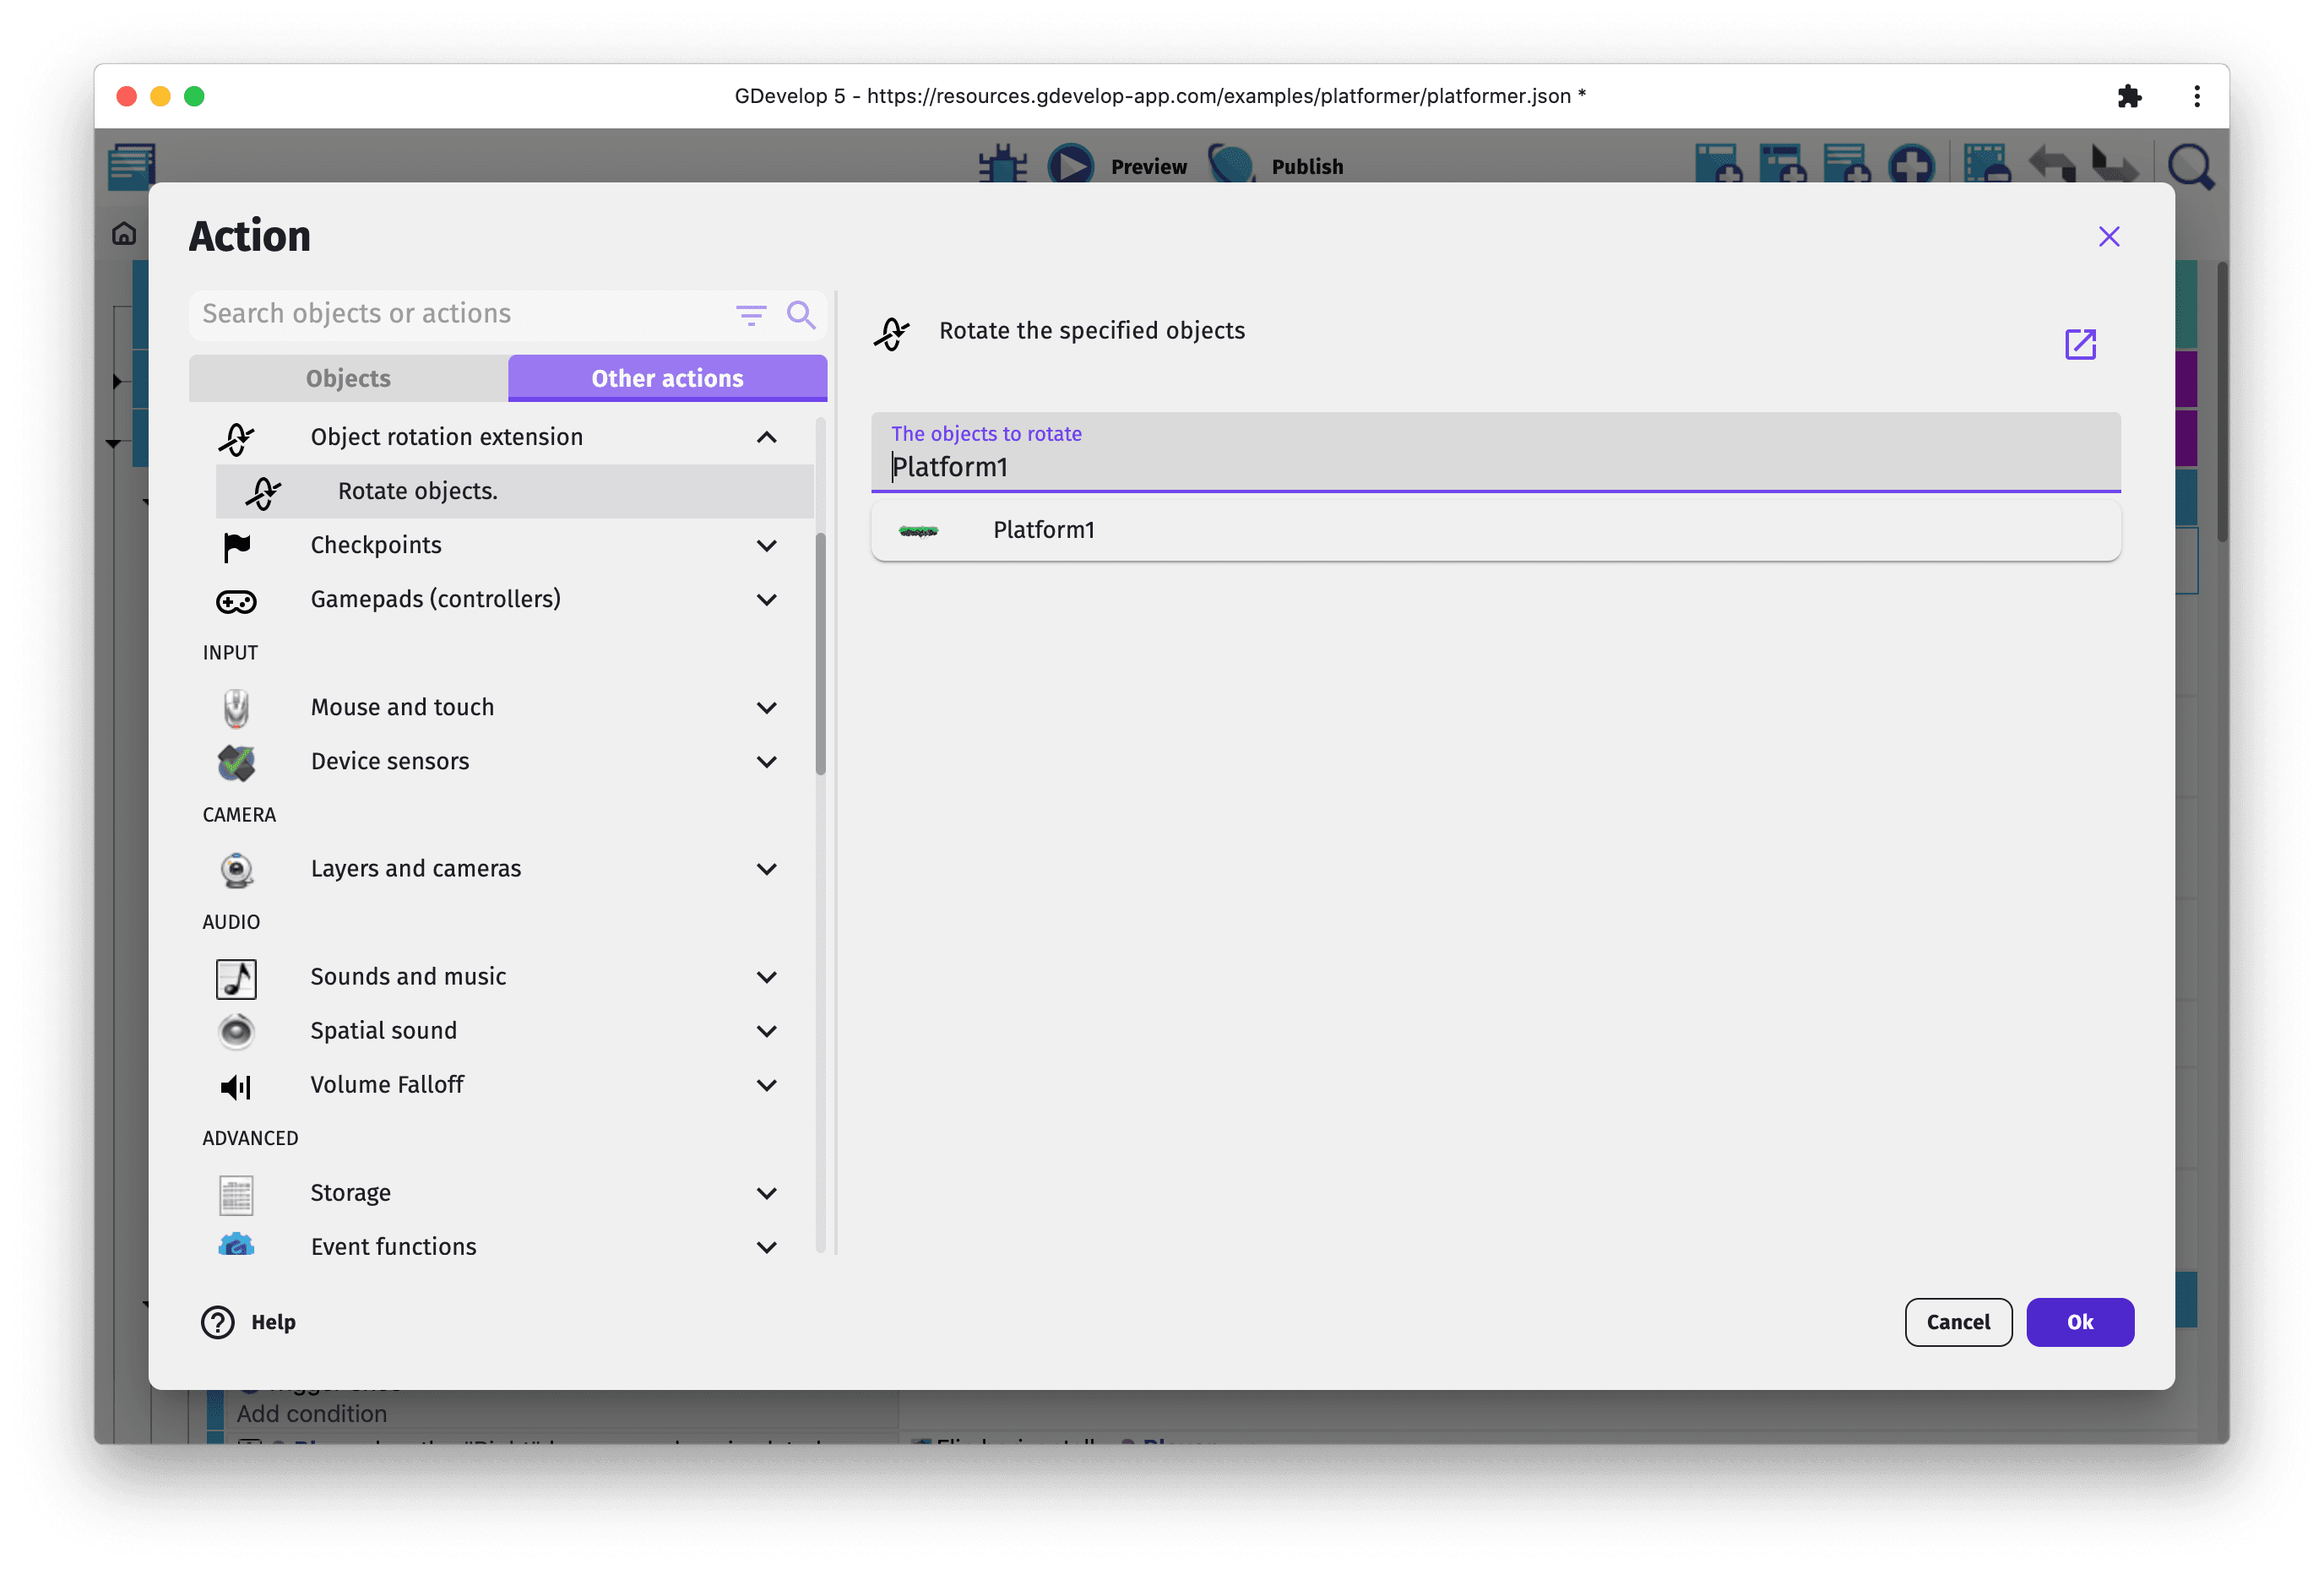Image resolution: width=2324 pixels, height=1569 pixels.
Task: Select the Other actions tab
Action: (667, 378)
